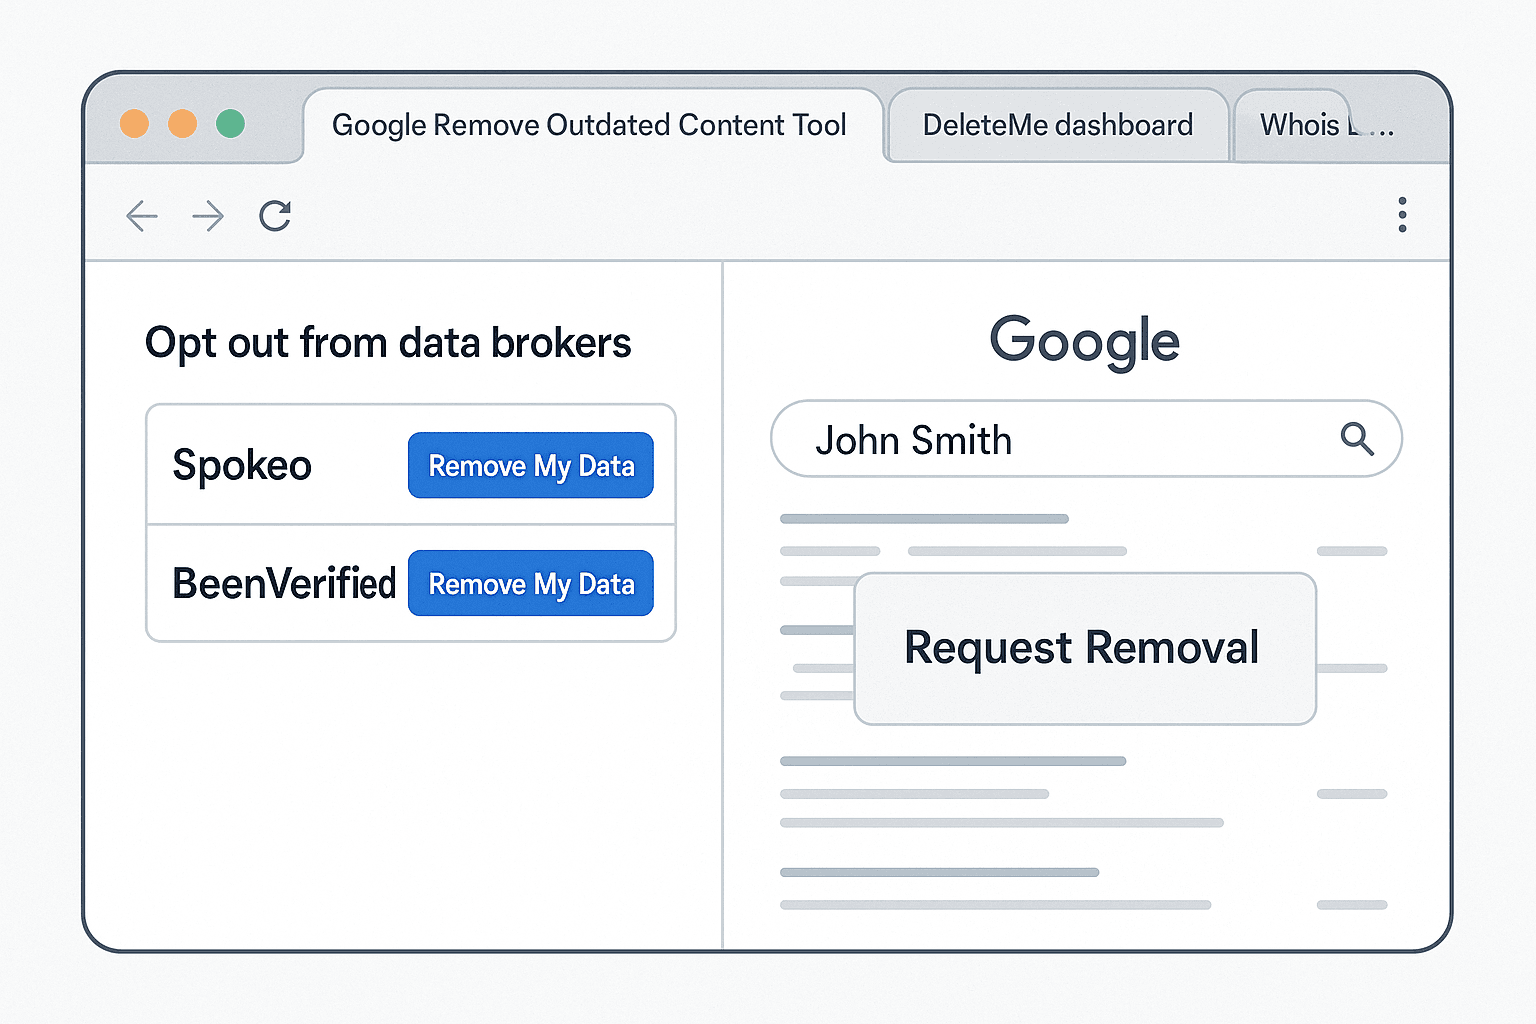
Task: Switch to the DeleteMe dashboard tab
Action: [x=1058, y=125]
